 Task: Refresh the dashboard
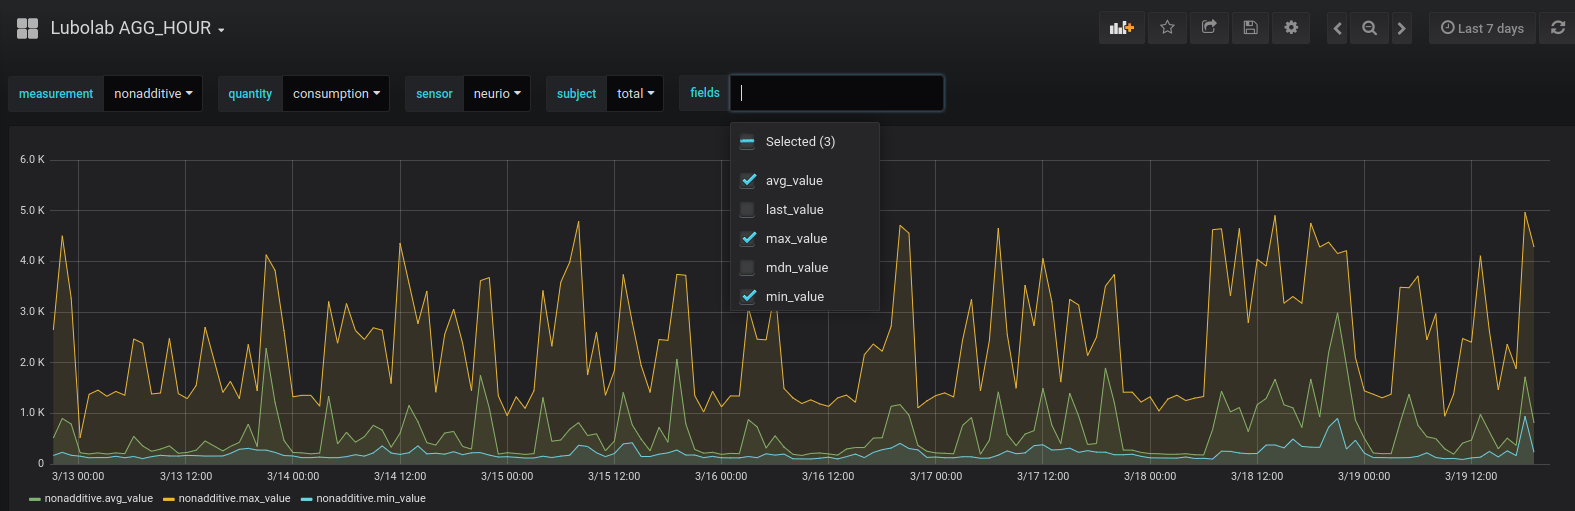(x=1558, y=28)
